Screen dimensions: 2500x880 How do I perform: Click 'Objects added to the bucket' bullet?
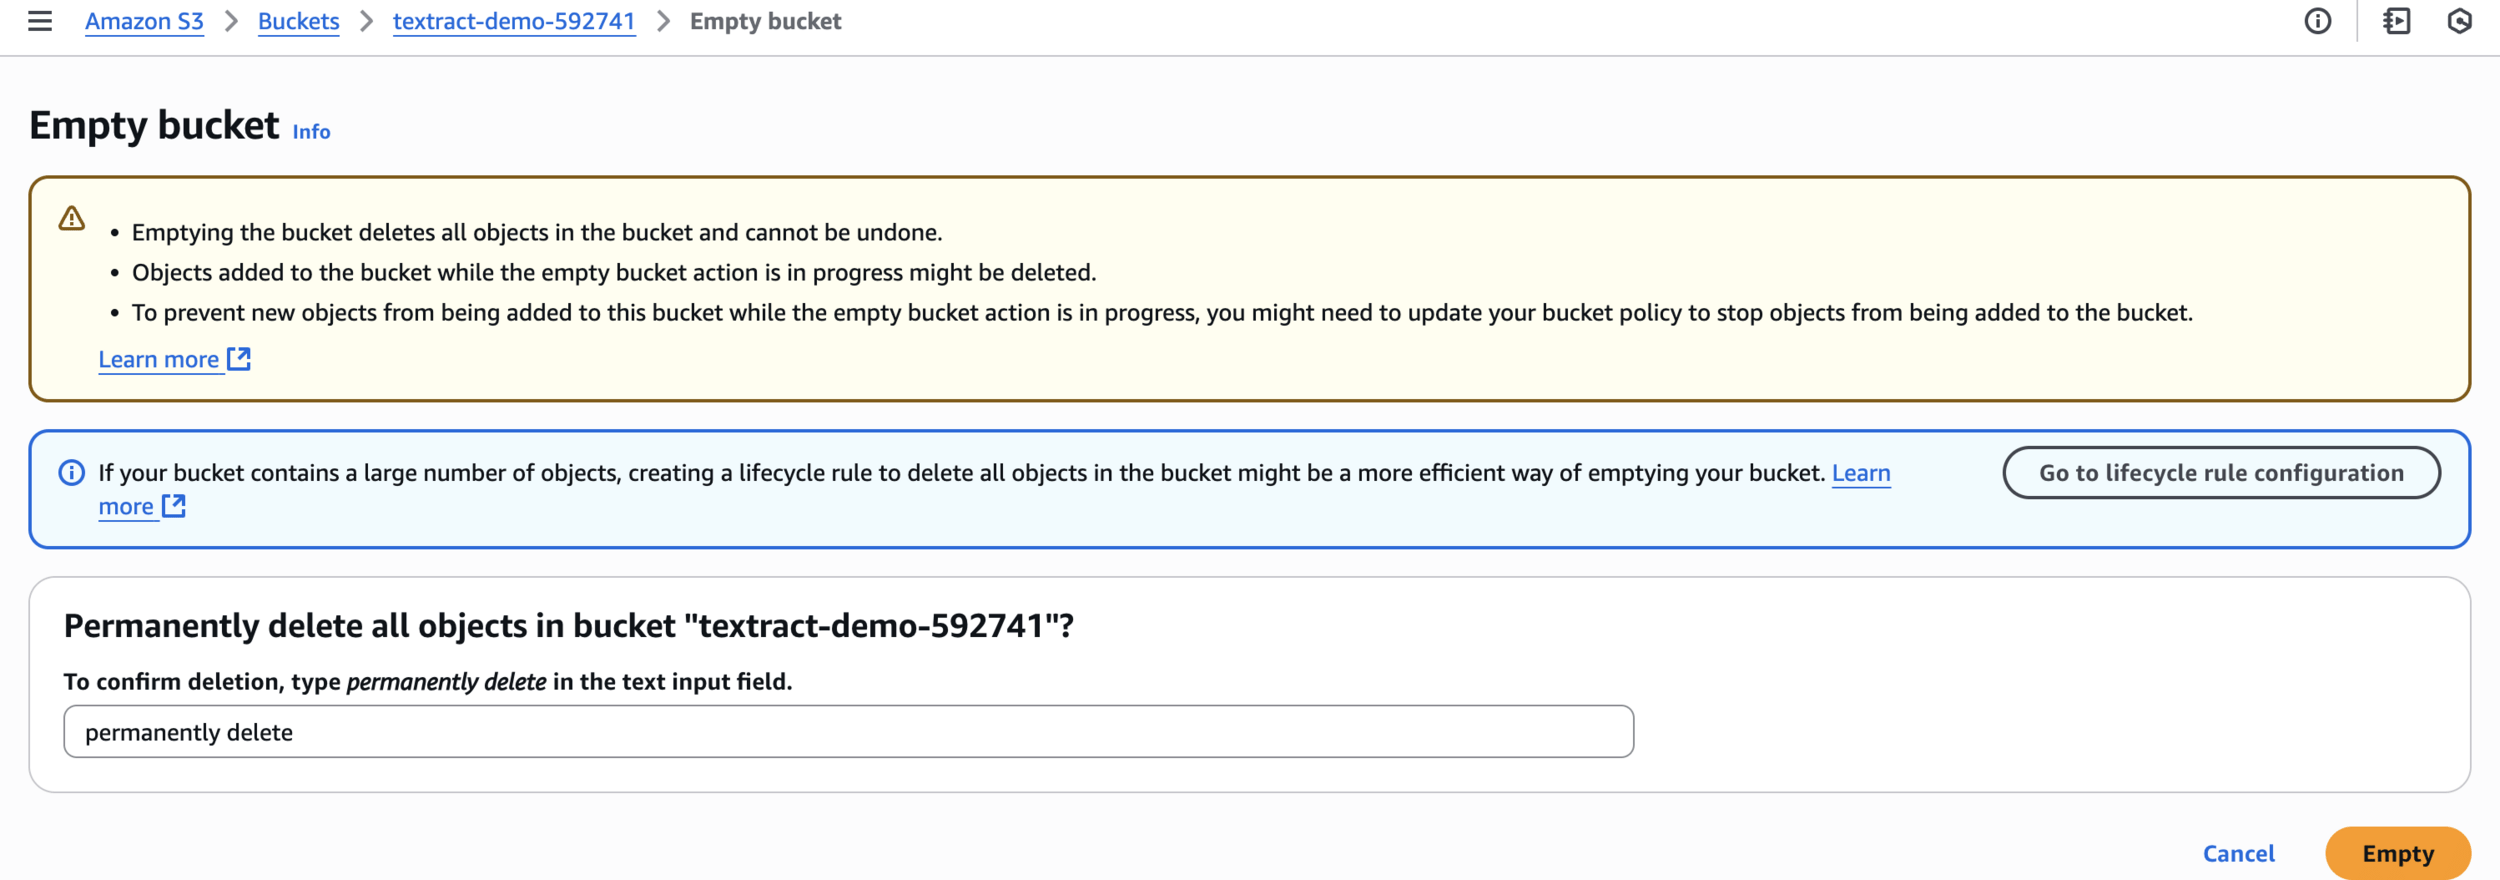tap(614, 273)
